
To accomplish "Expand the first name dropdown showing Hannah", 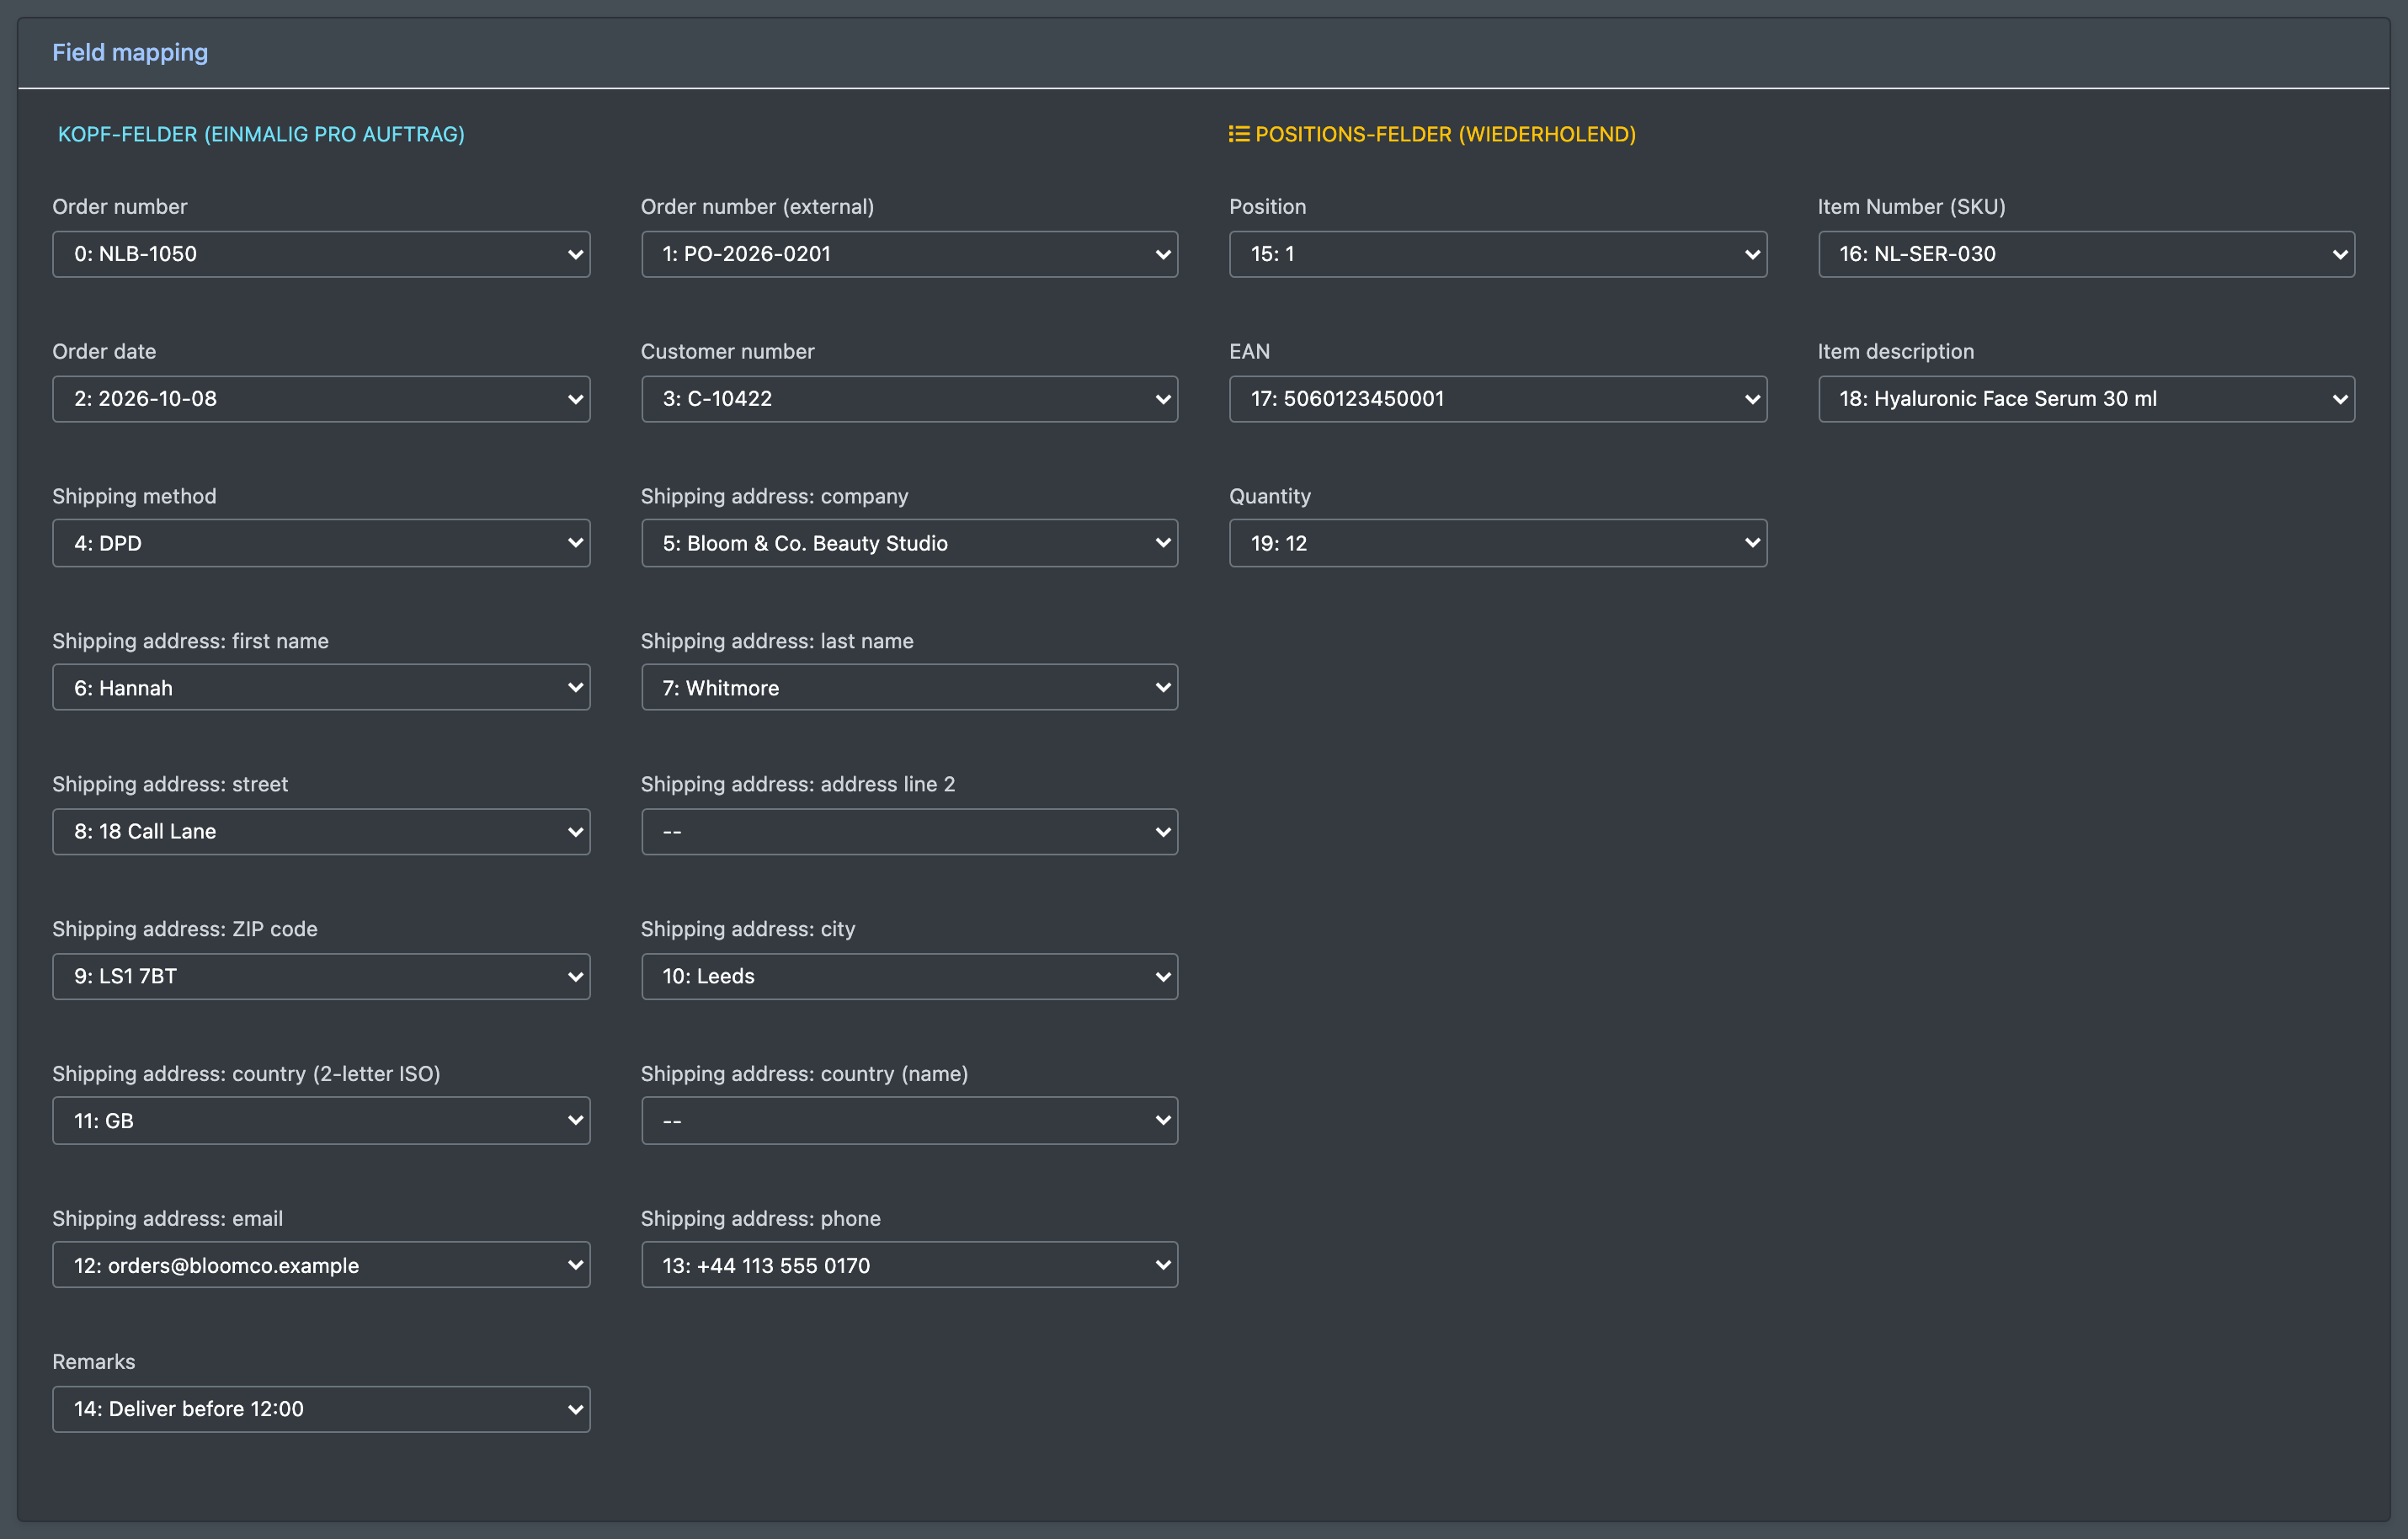I will [321, 687].
